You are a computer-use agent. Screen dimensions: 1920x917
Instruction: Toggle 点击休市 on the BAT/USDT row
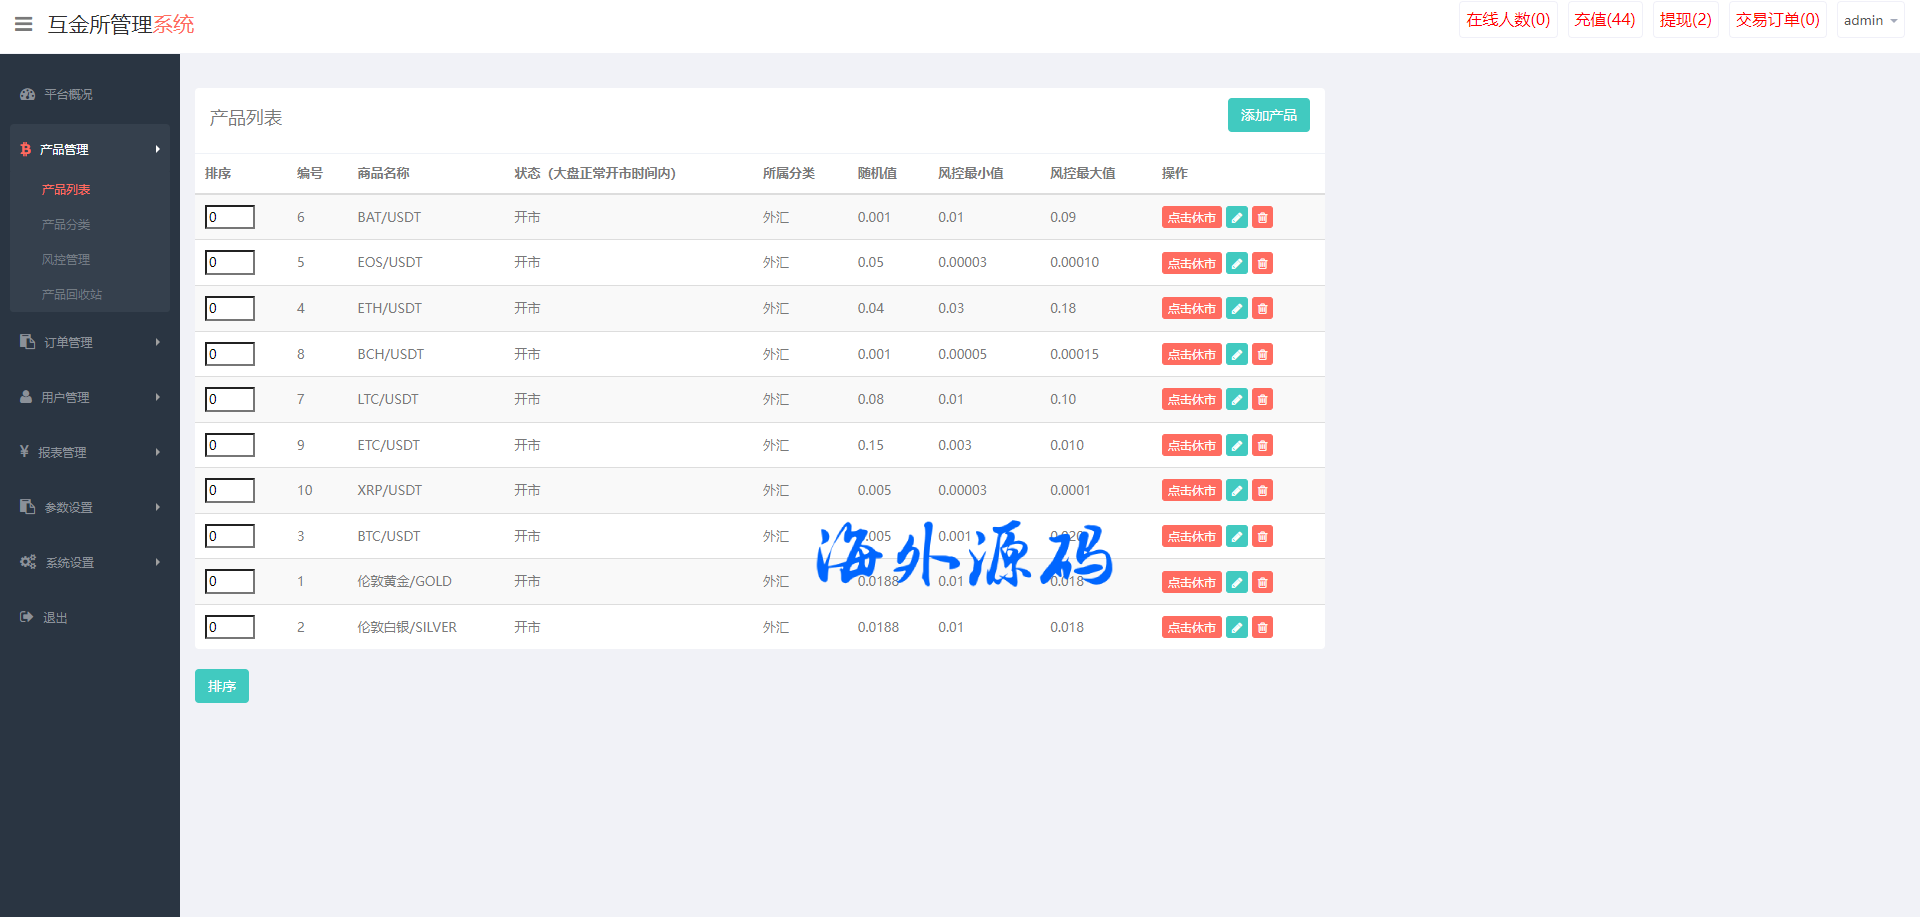[1191, 218]
